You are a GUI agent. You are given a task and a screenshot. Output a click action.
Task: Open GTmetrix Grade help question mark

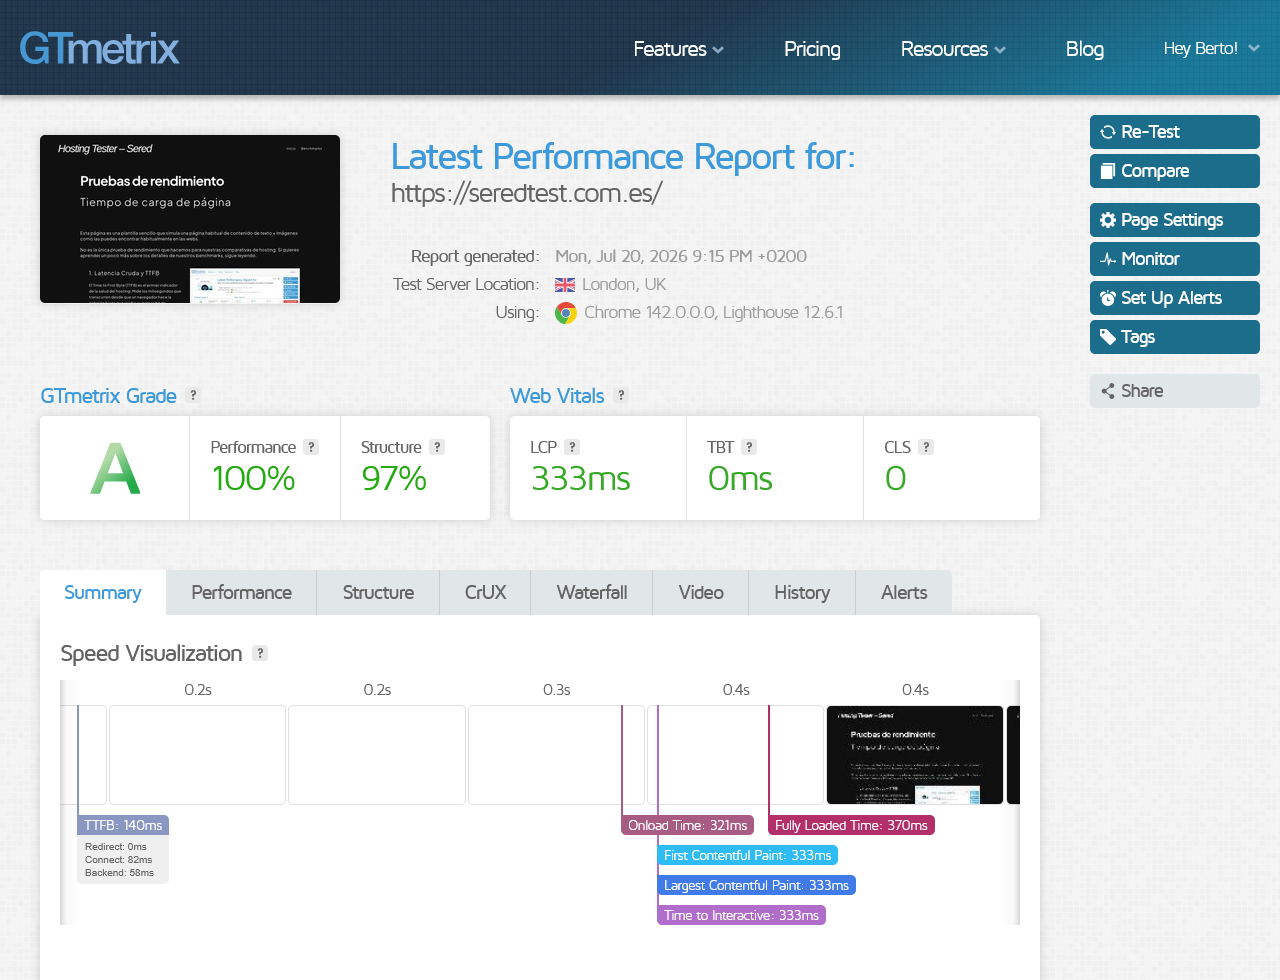(x=193, y=395)
